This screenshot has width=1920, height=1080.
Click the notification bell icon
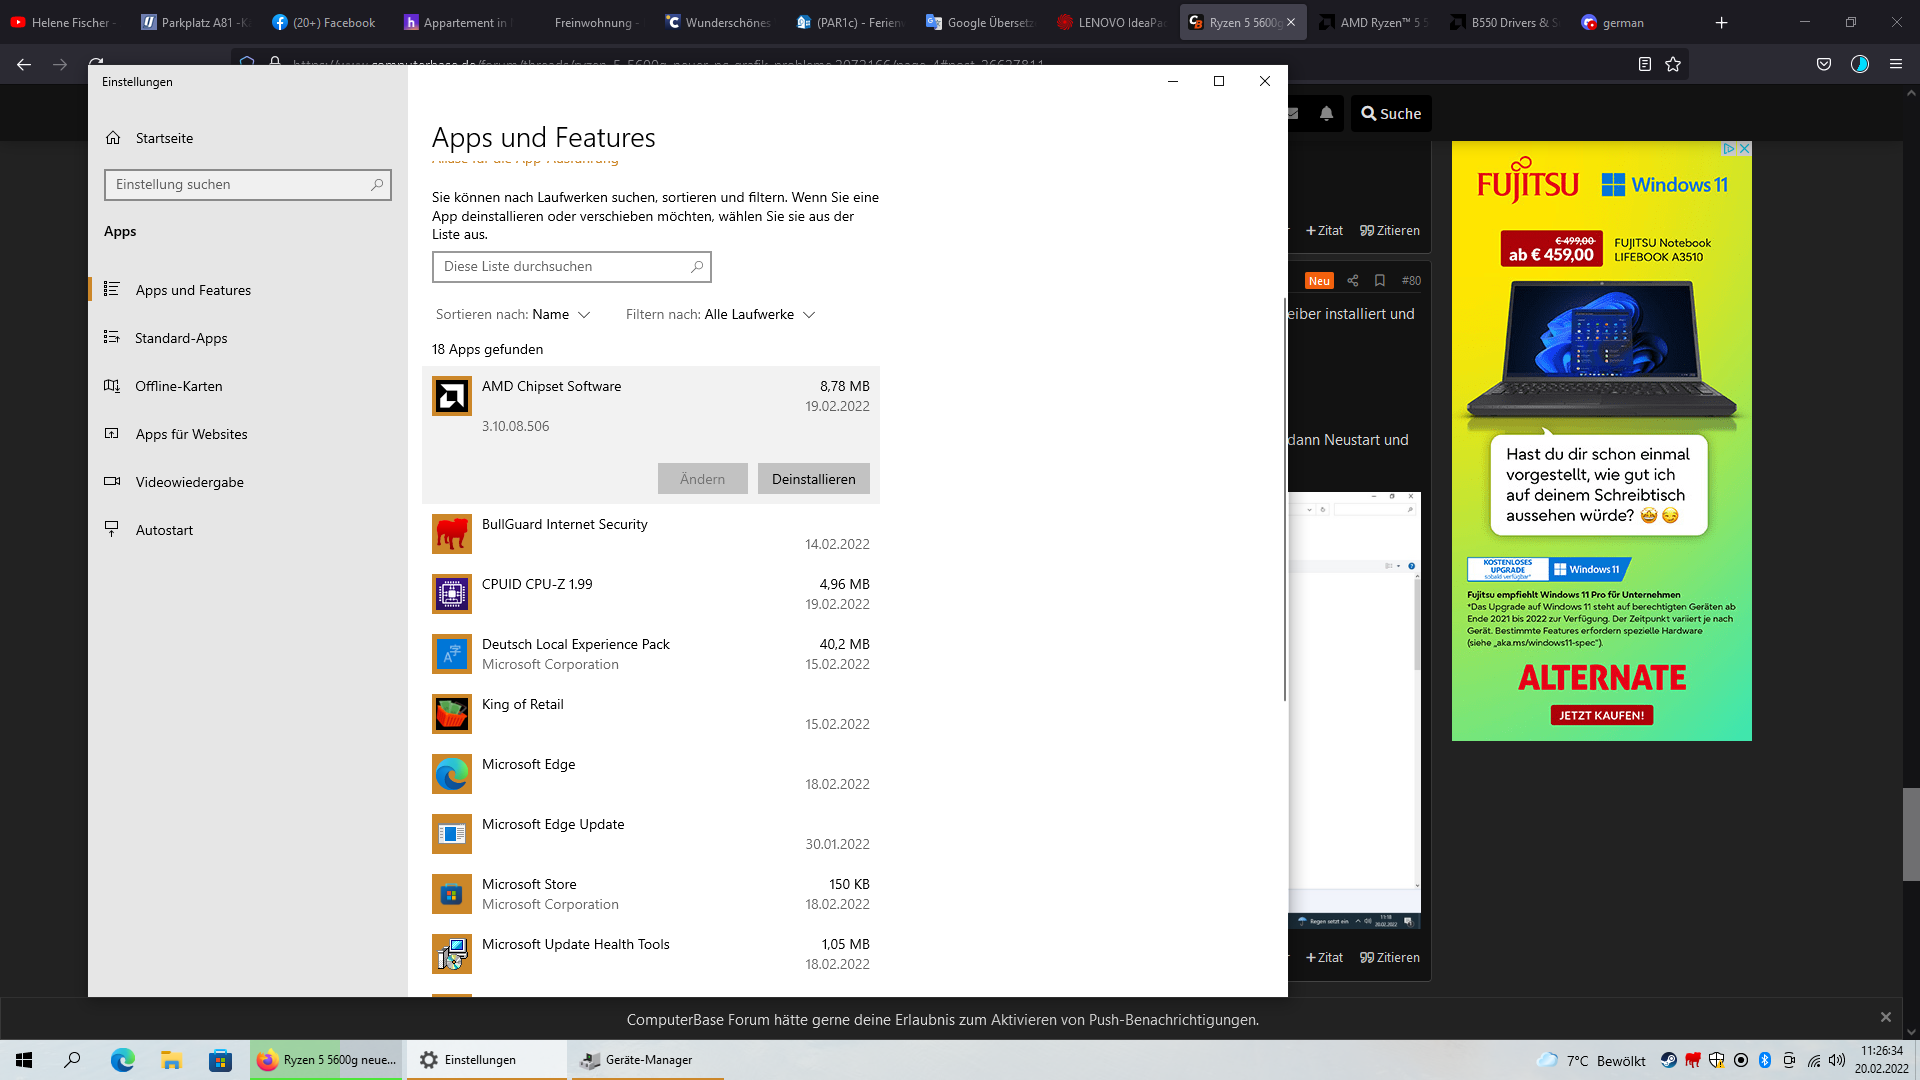pos(1326,114)
